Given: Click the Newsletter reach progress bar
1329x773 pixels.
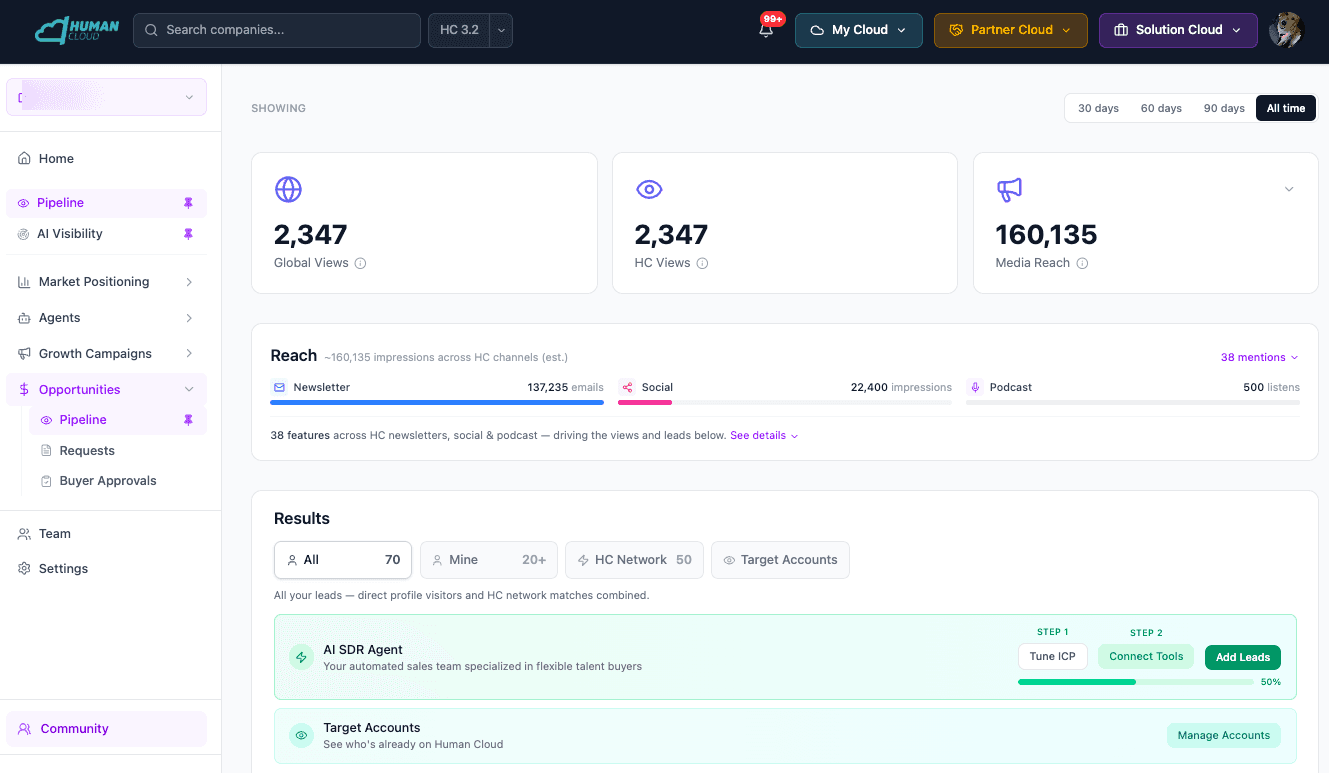Looking at the screenshot, I should click(x=437, y=402).
